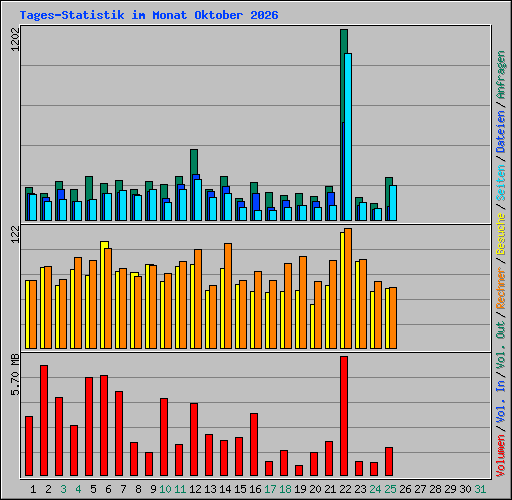The image size is (512, 500).
Task: Click the red Volumen bar for day 2
Action: (x=44, y=420)
